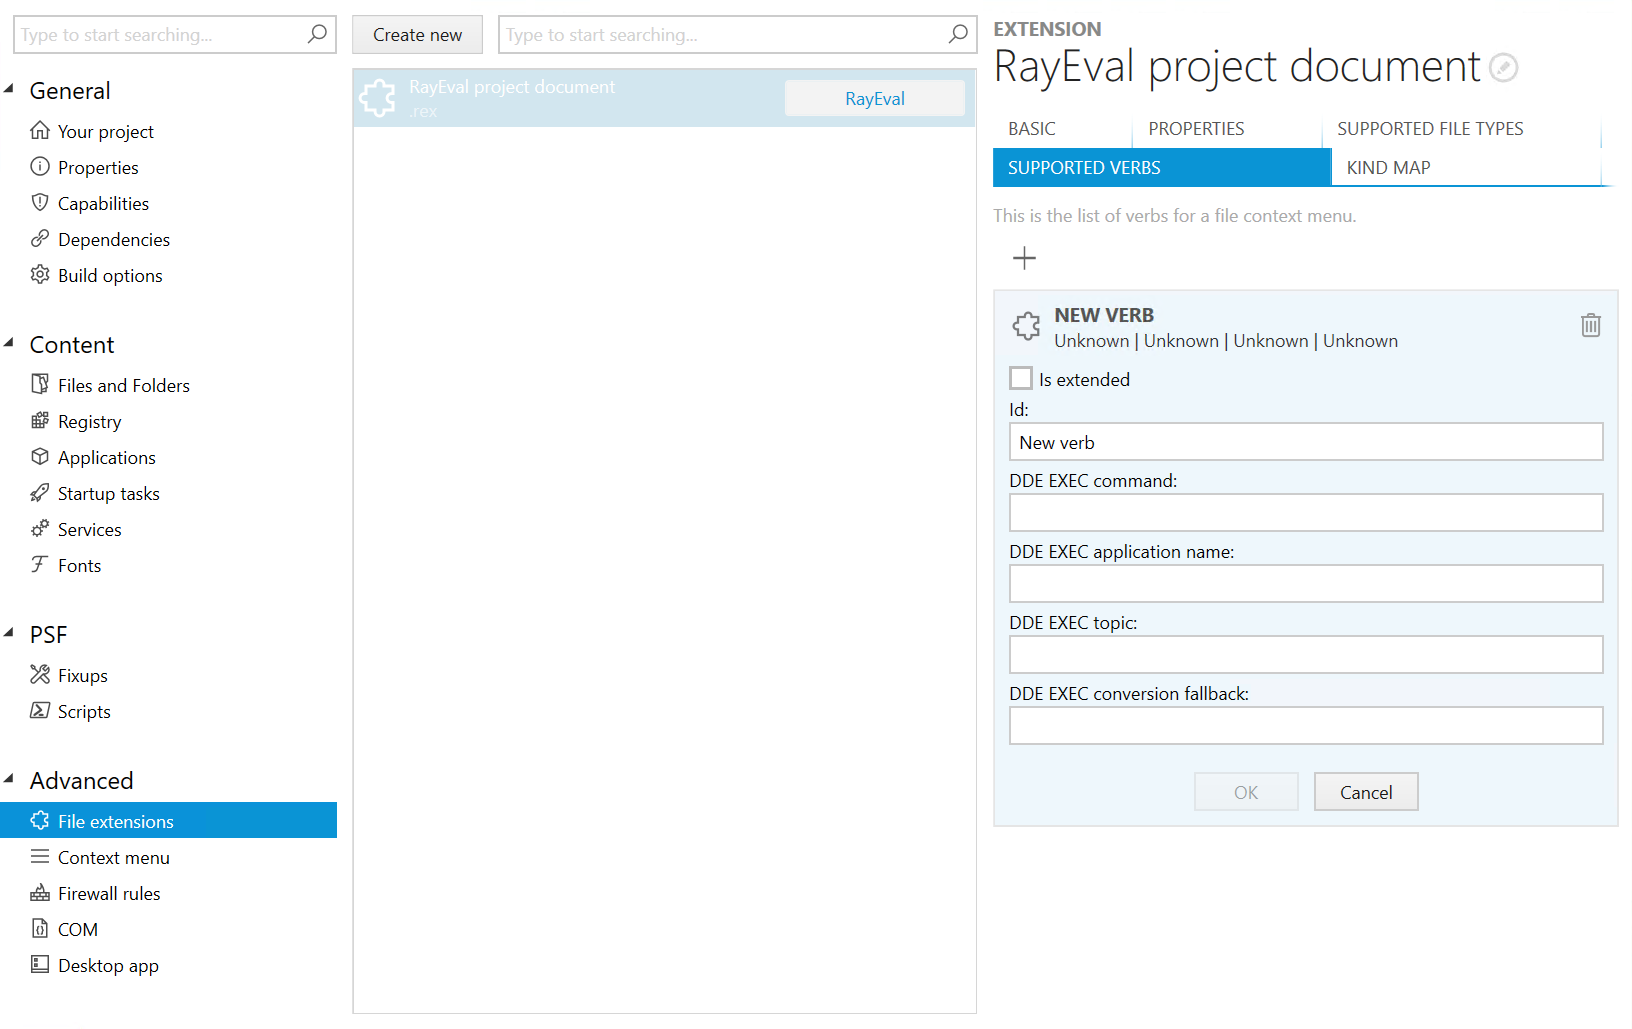Click the Applications icon under Content
1632x1029 pixels.
coord(40,457)
